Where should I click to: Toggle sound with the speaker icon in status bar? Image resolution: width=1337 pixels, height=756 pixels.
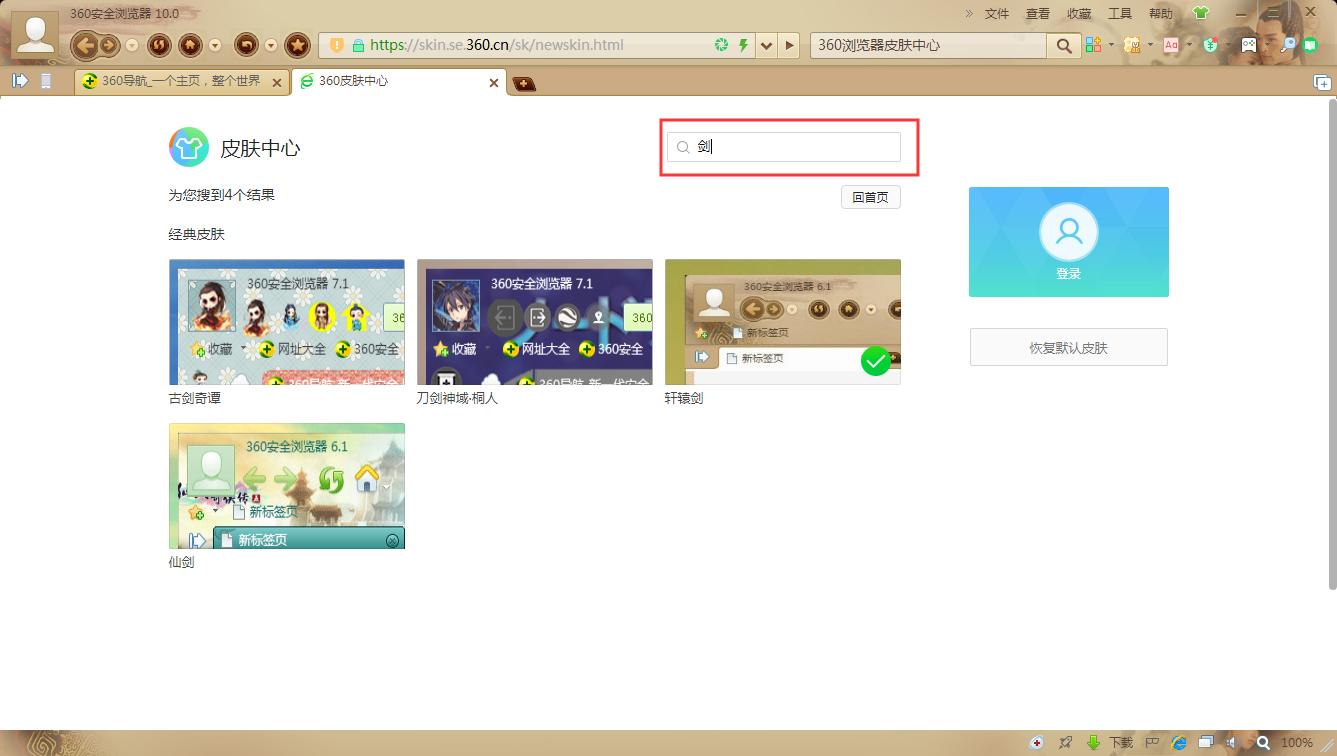coord(1232,743)
